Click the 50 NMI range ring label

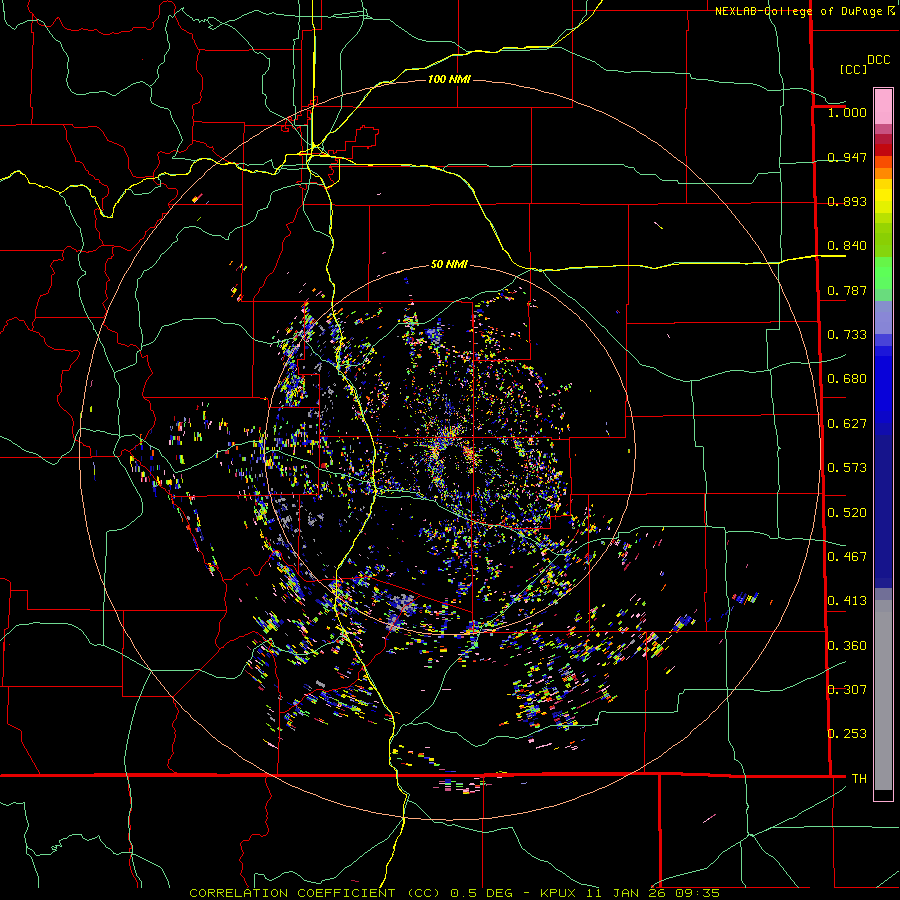(449, 264)
